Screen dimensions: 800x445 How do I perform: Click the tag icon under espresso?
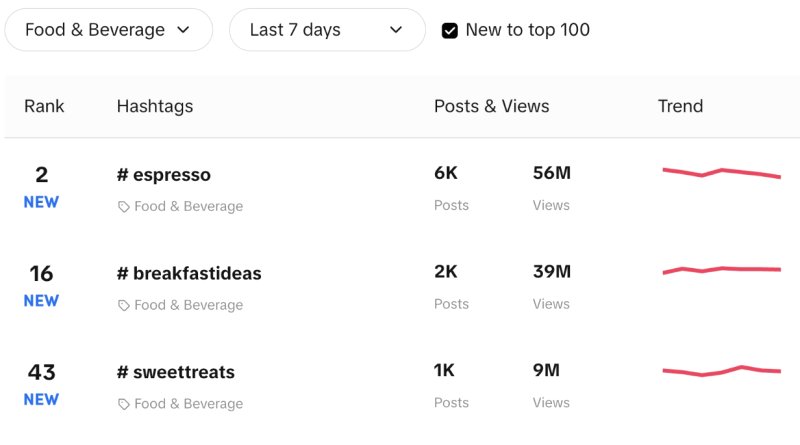[124, 207]
